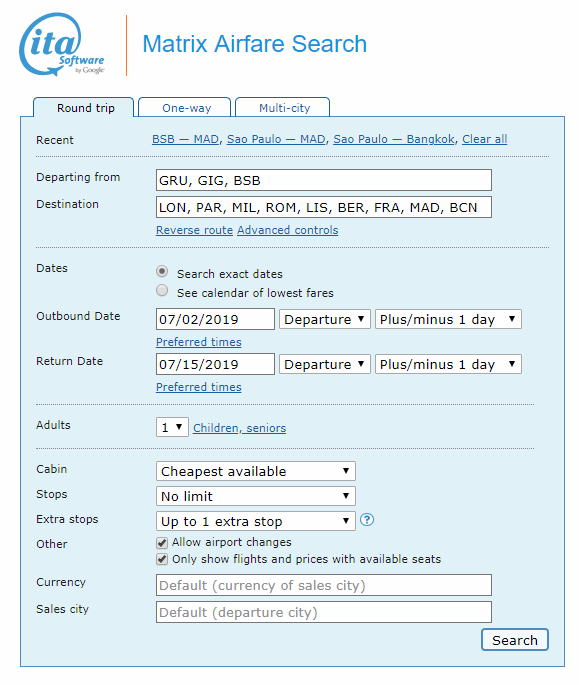Expand the Stops No limit dropdown

click(256, 496)
